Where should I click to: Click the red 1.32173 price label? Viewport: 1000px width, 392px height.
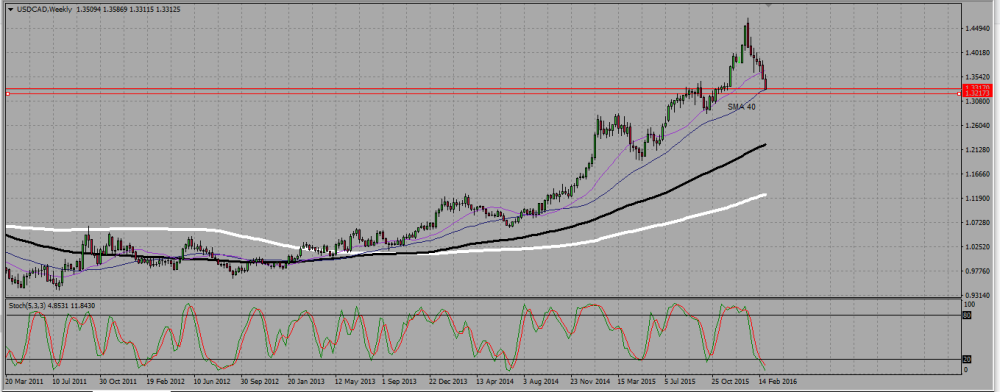click(976, 94)
